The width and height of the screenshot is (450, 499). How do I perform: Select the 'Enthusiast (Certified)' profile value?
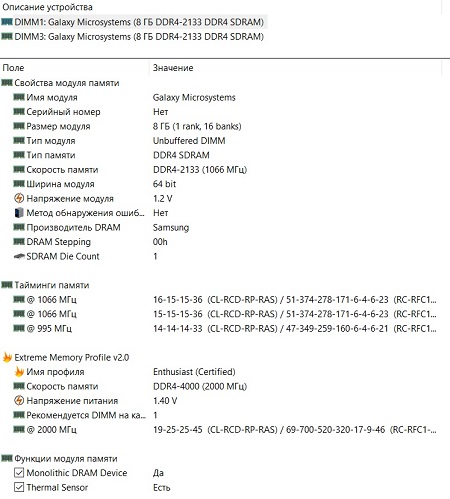click(x=194, y=372)
